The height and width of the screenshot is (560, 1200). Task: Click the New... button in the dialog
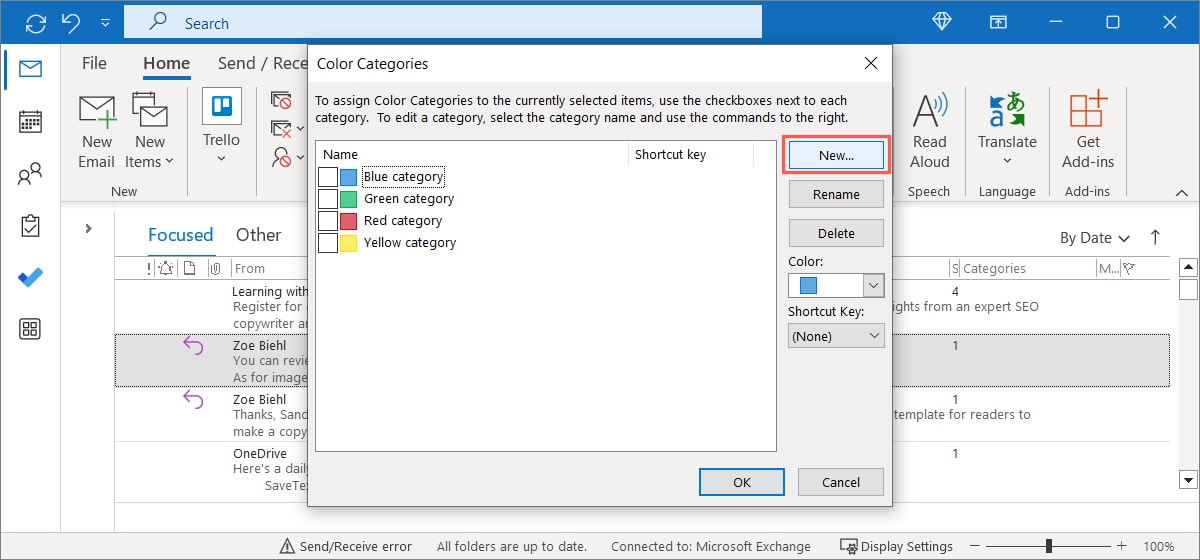[836, 155]
